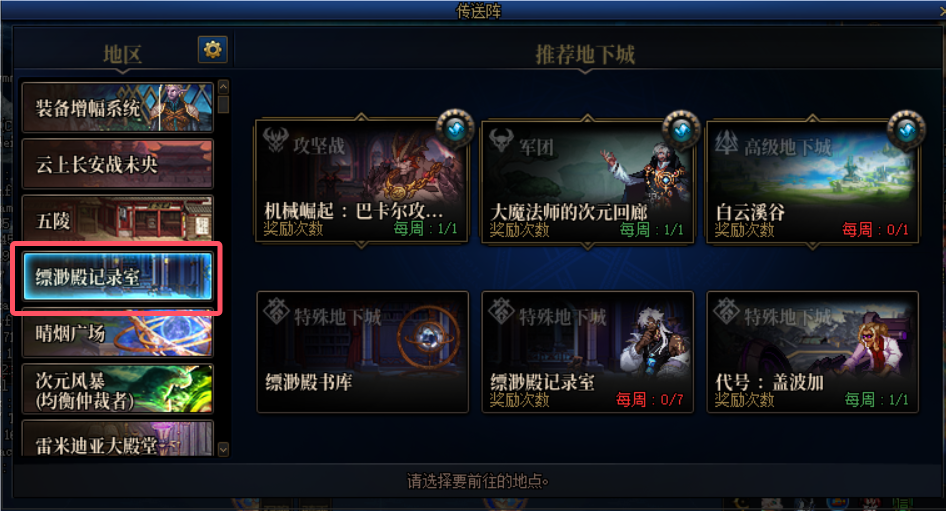Image resolution: width=946 pixels, height=511 pixels.
Task: Click the blue badge on 机械崛起 card
Action: click(456, 129)
